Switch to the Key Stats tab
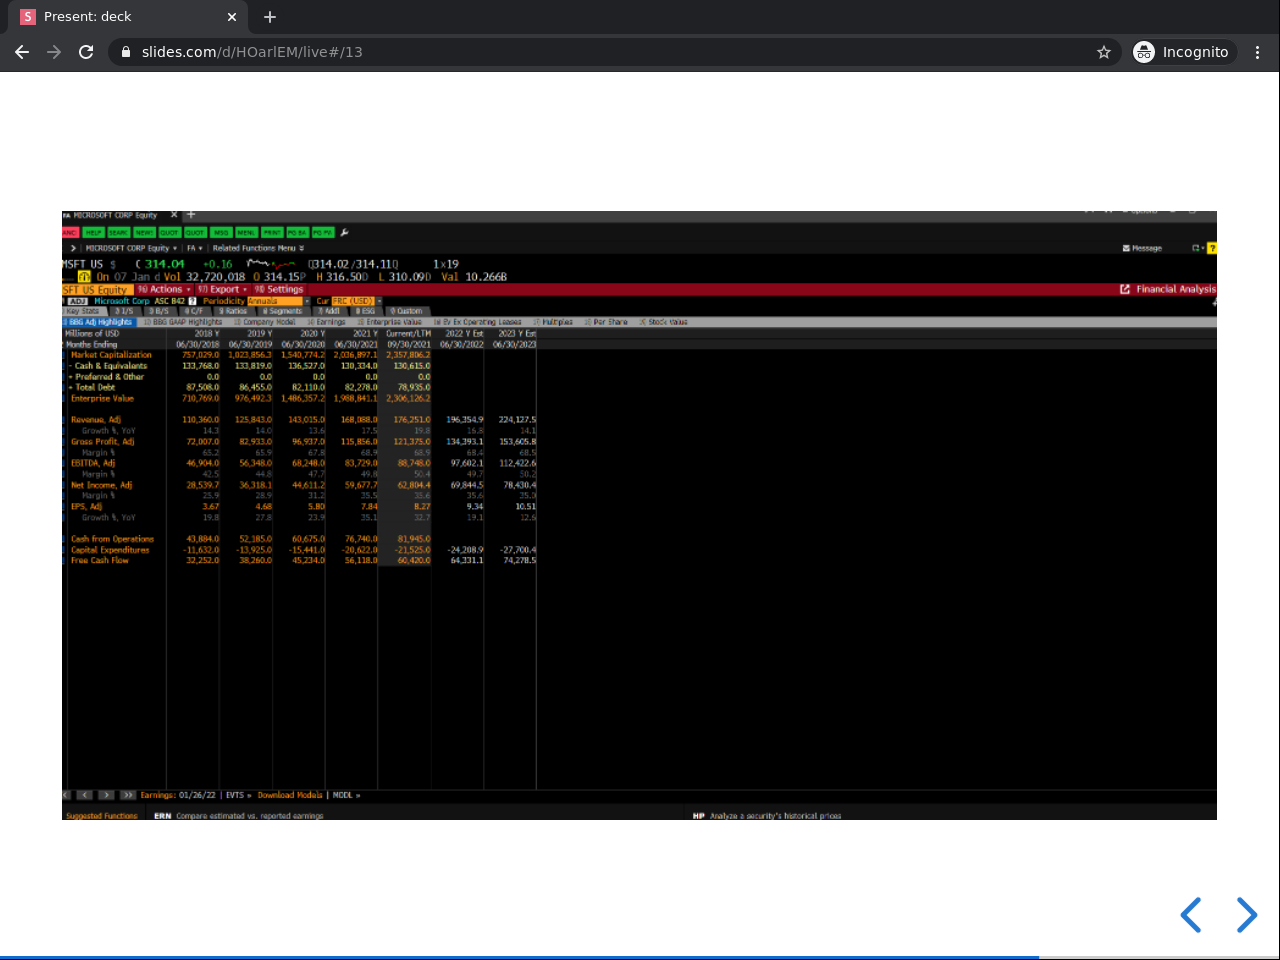The image size is (1280, 960). tap(84, 311)
